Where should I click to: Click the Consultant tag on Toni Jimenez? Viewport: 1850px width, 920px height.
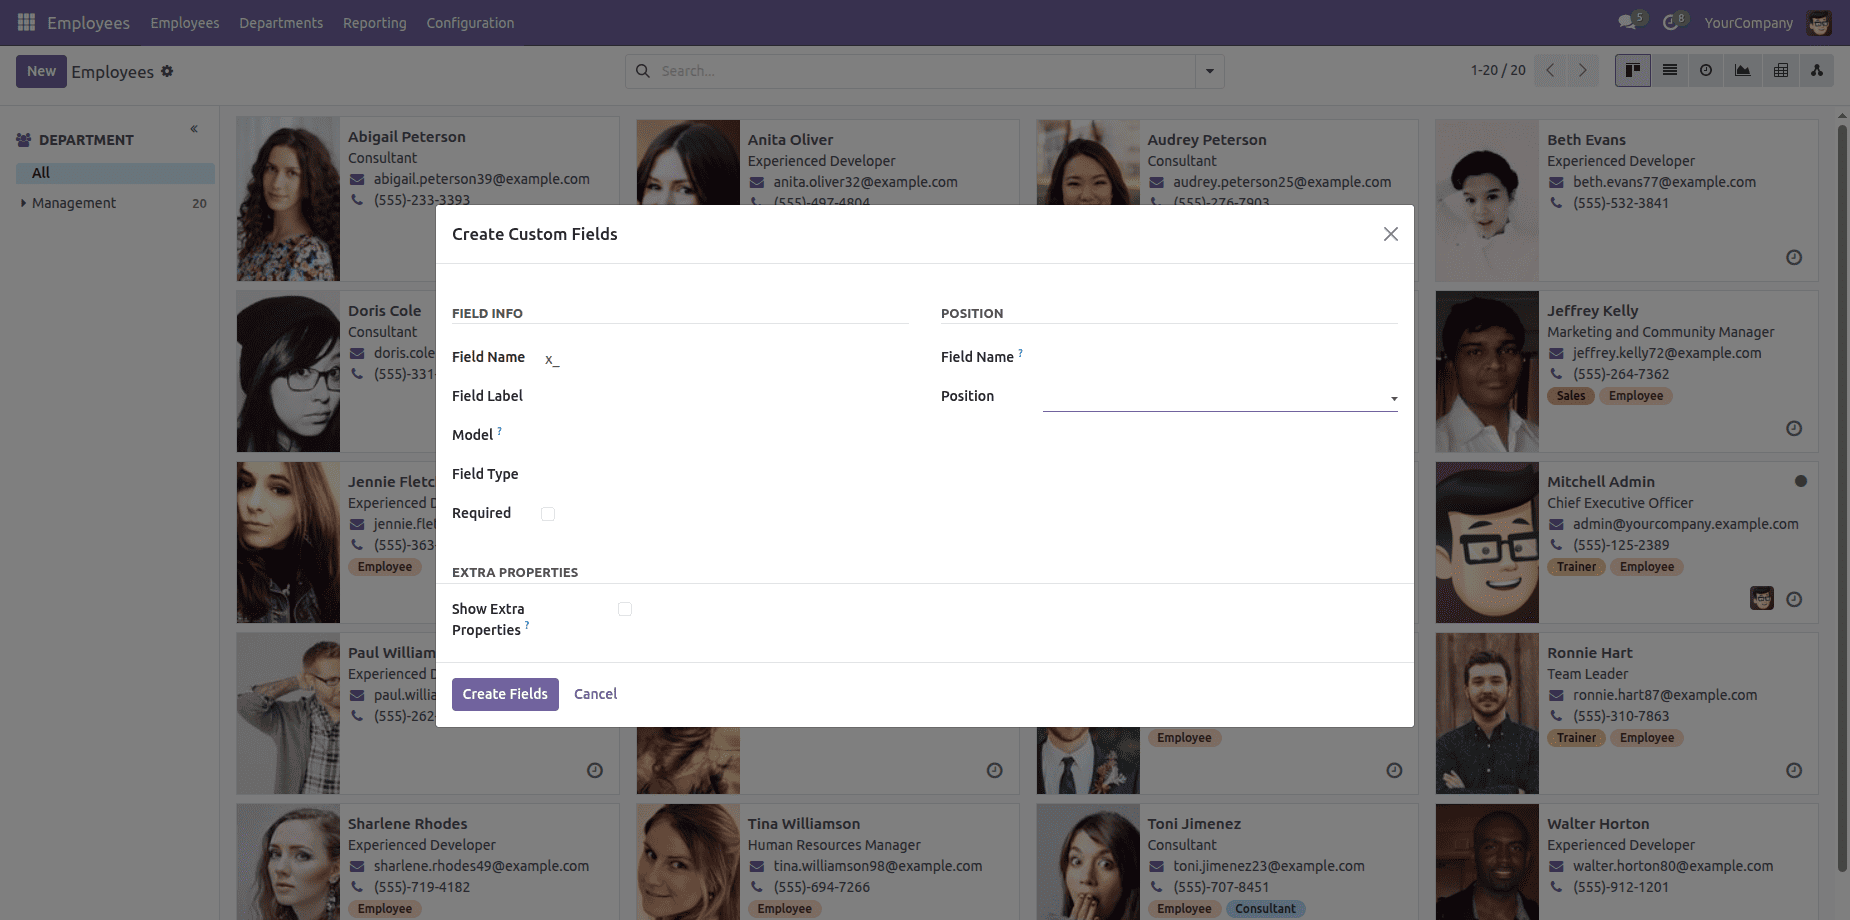(1265, 909)
